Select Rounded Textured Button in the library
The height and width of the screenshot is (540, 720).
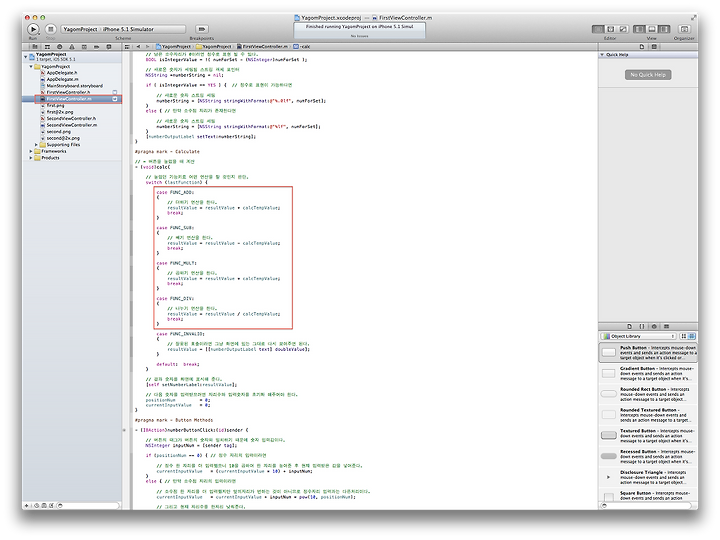(x=648, y=415)
